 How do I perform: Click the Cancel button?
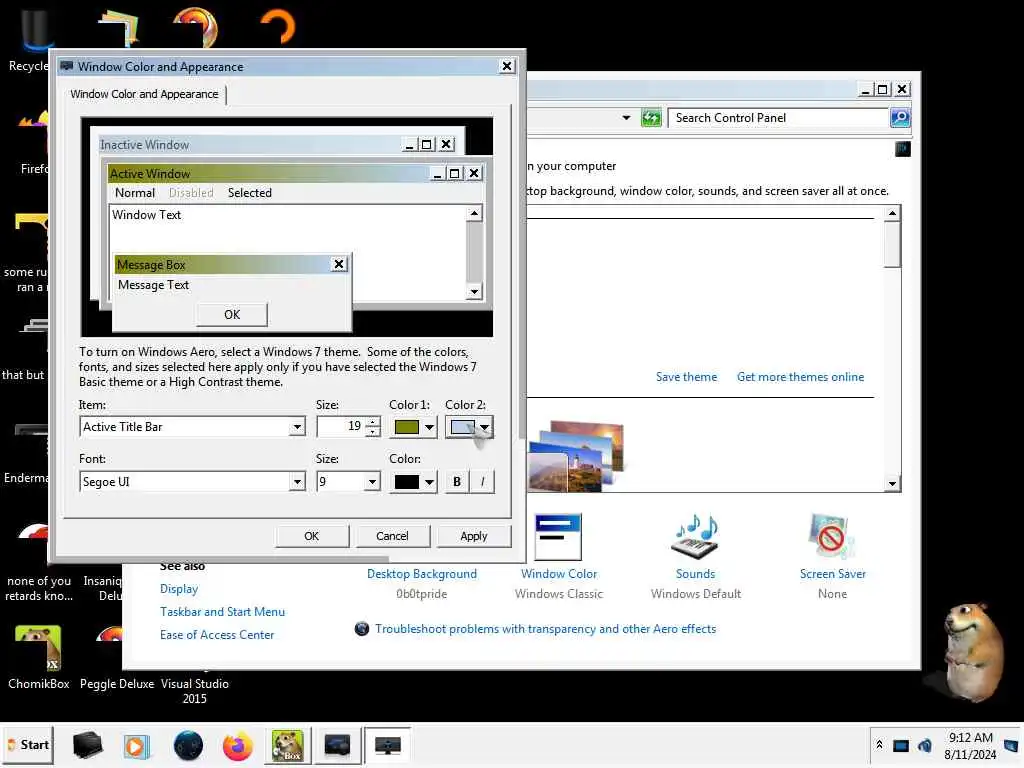[392, 536]
